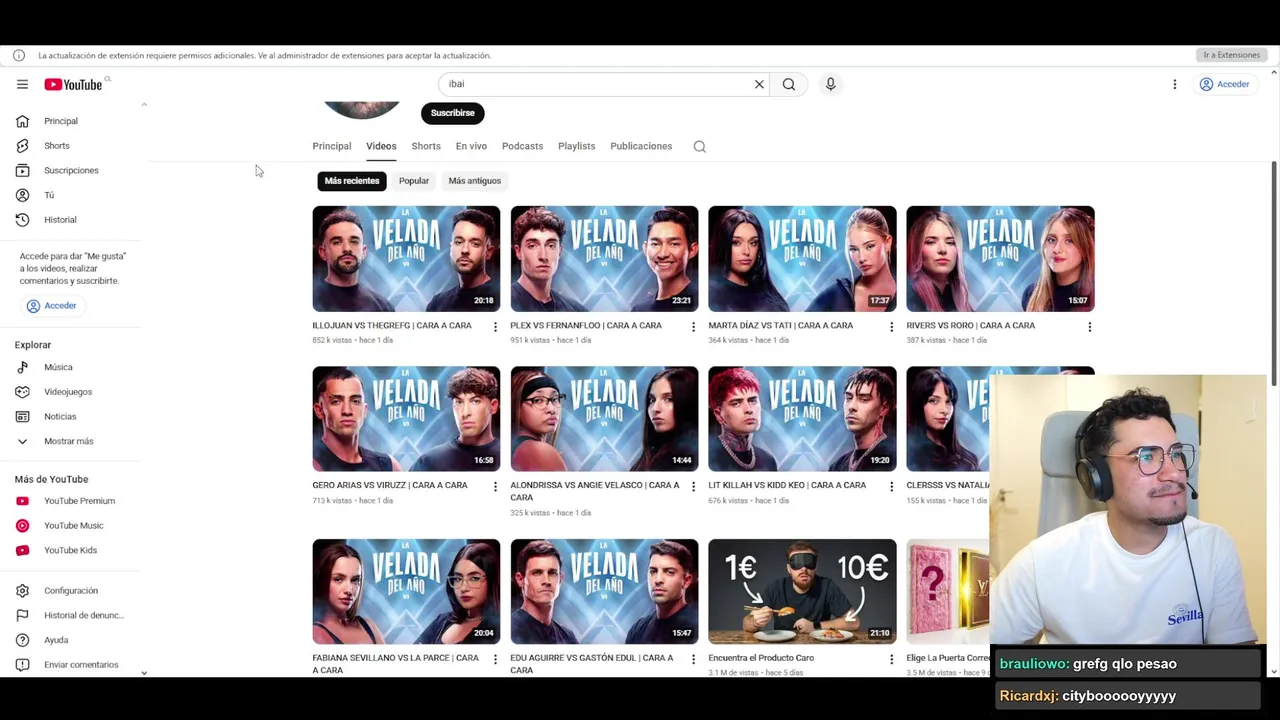This screenshot has height=720, width=1280.
Task: Switch to the Playlists tab
Action: [576, 146]
